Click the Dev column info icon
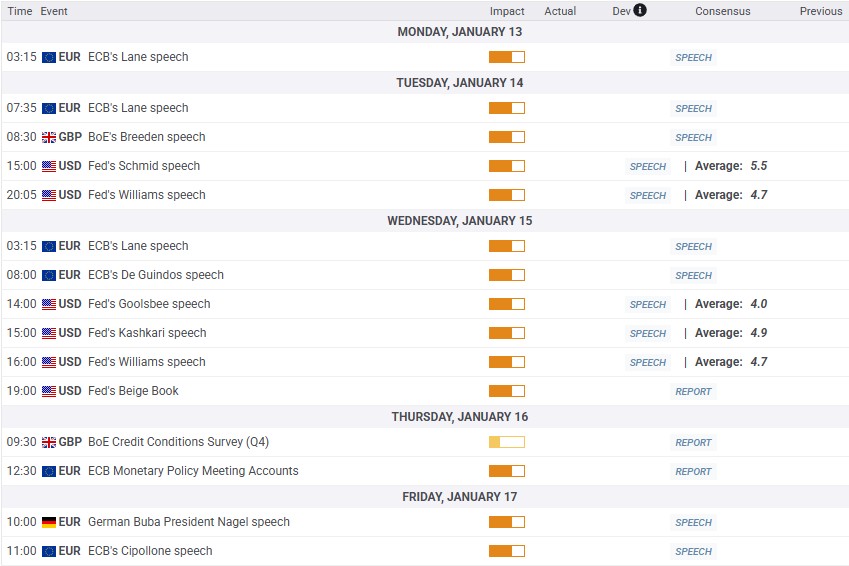Image resolution: width=849 pixels, height=566 pixels. coord(640,11)
